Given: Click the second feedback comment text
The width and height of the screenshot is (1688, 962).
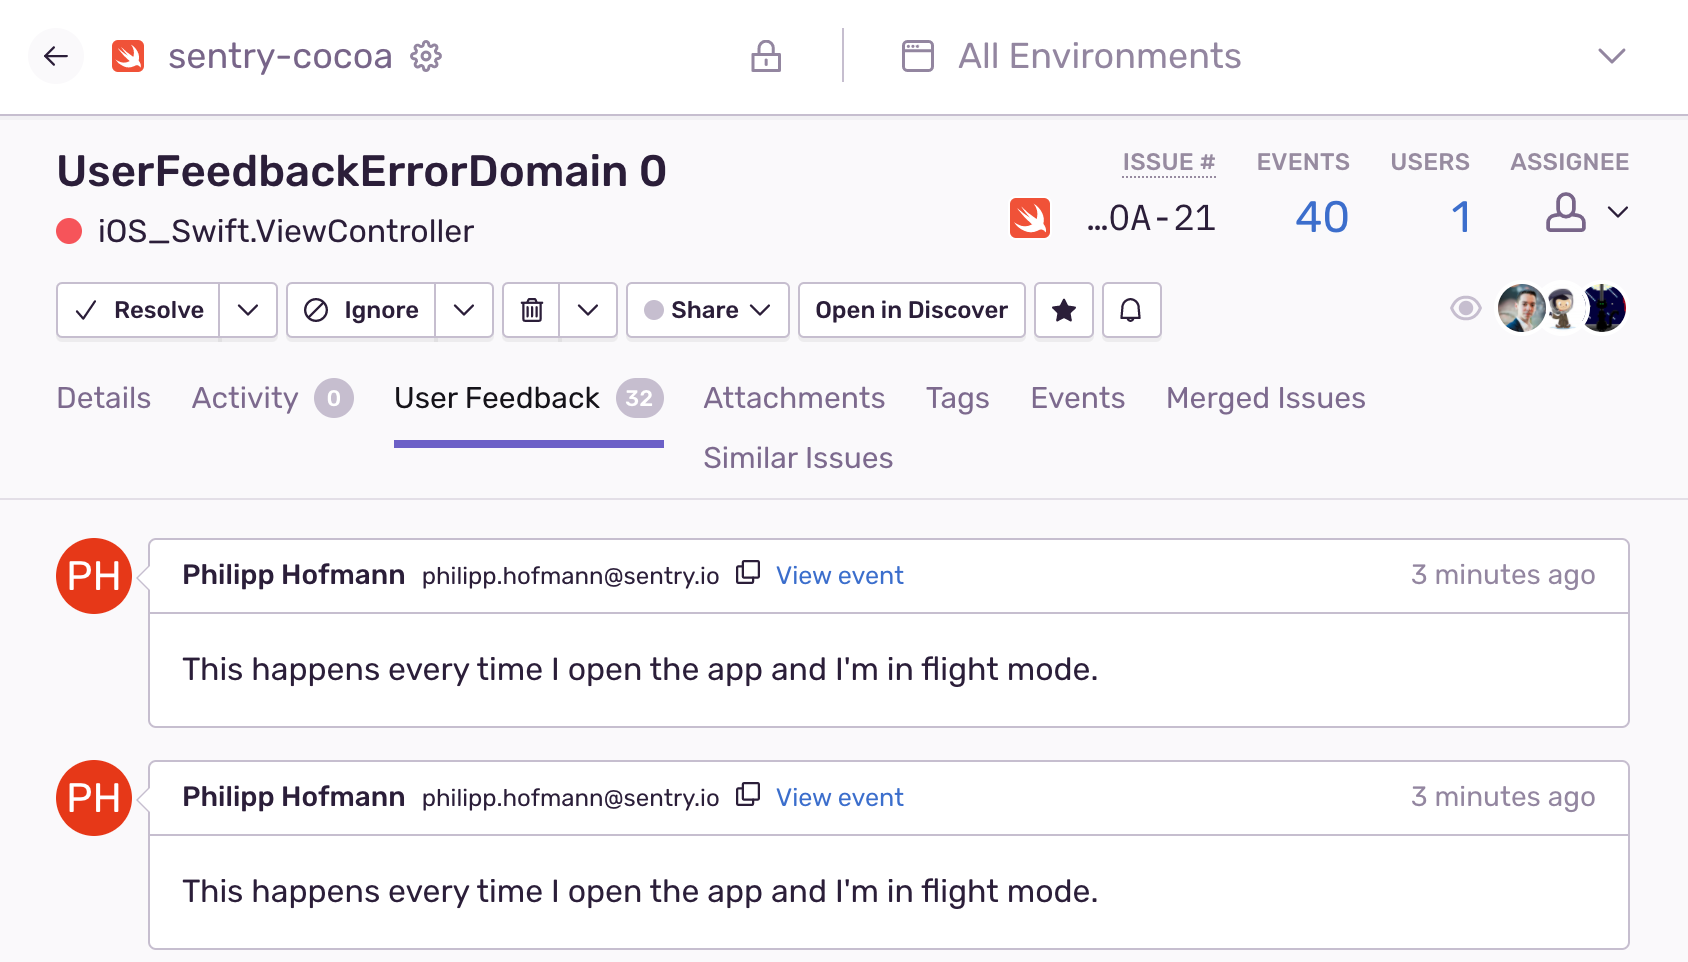Looking at the screenshot, I should [x=640, y=891].
